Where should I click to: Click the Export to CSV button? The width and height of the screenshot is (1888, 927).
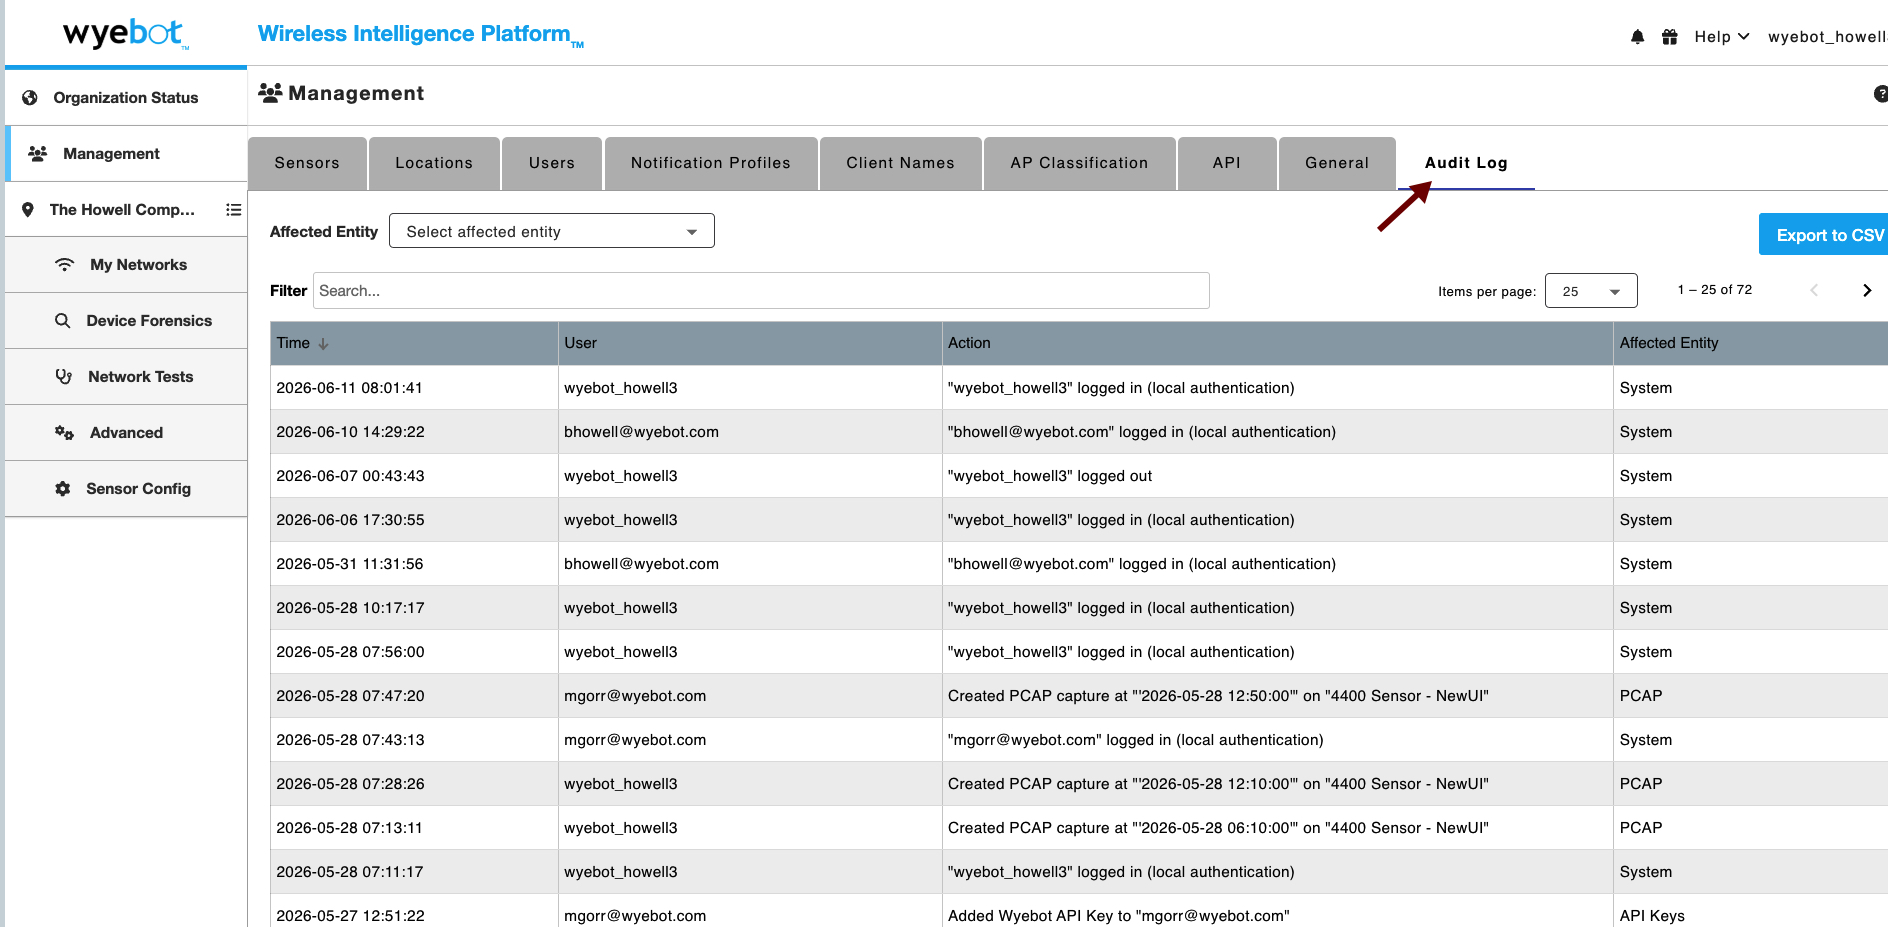[1824, 235]
